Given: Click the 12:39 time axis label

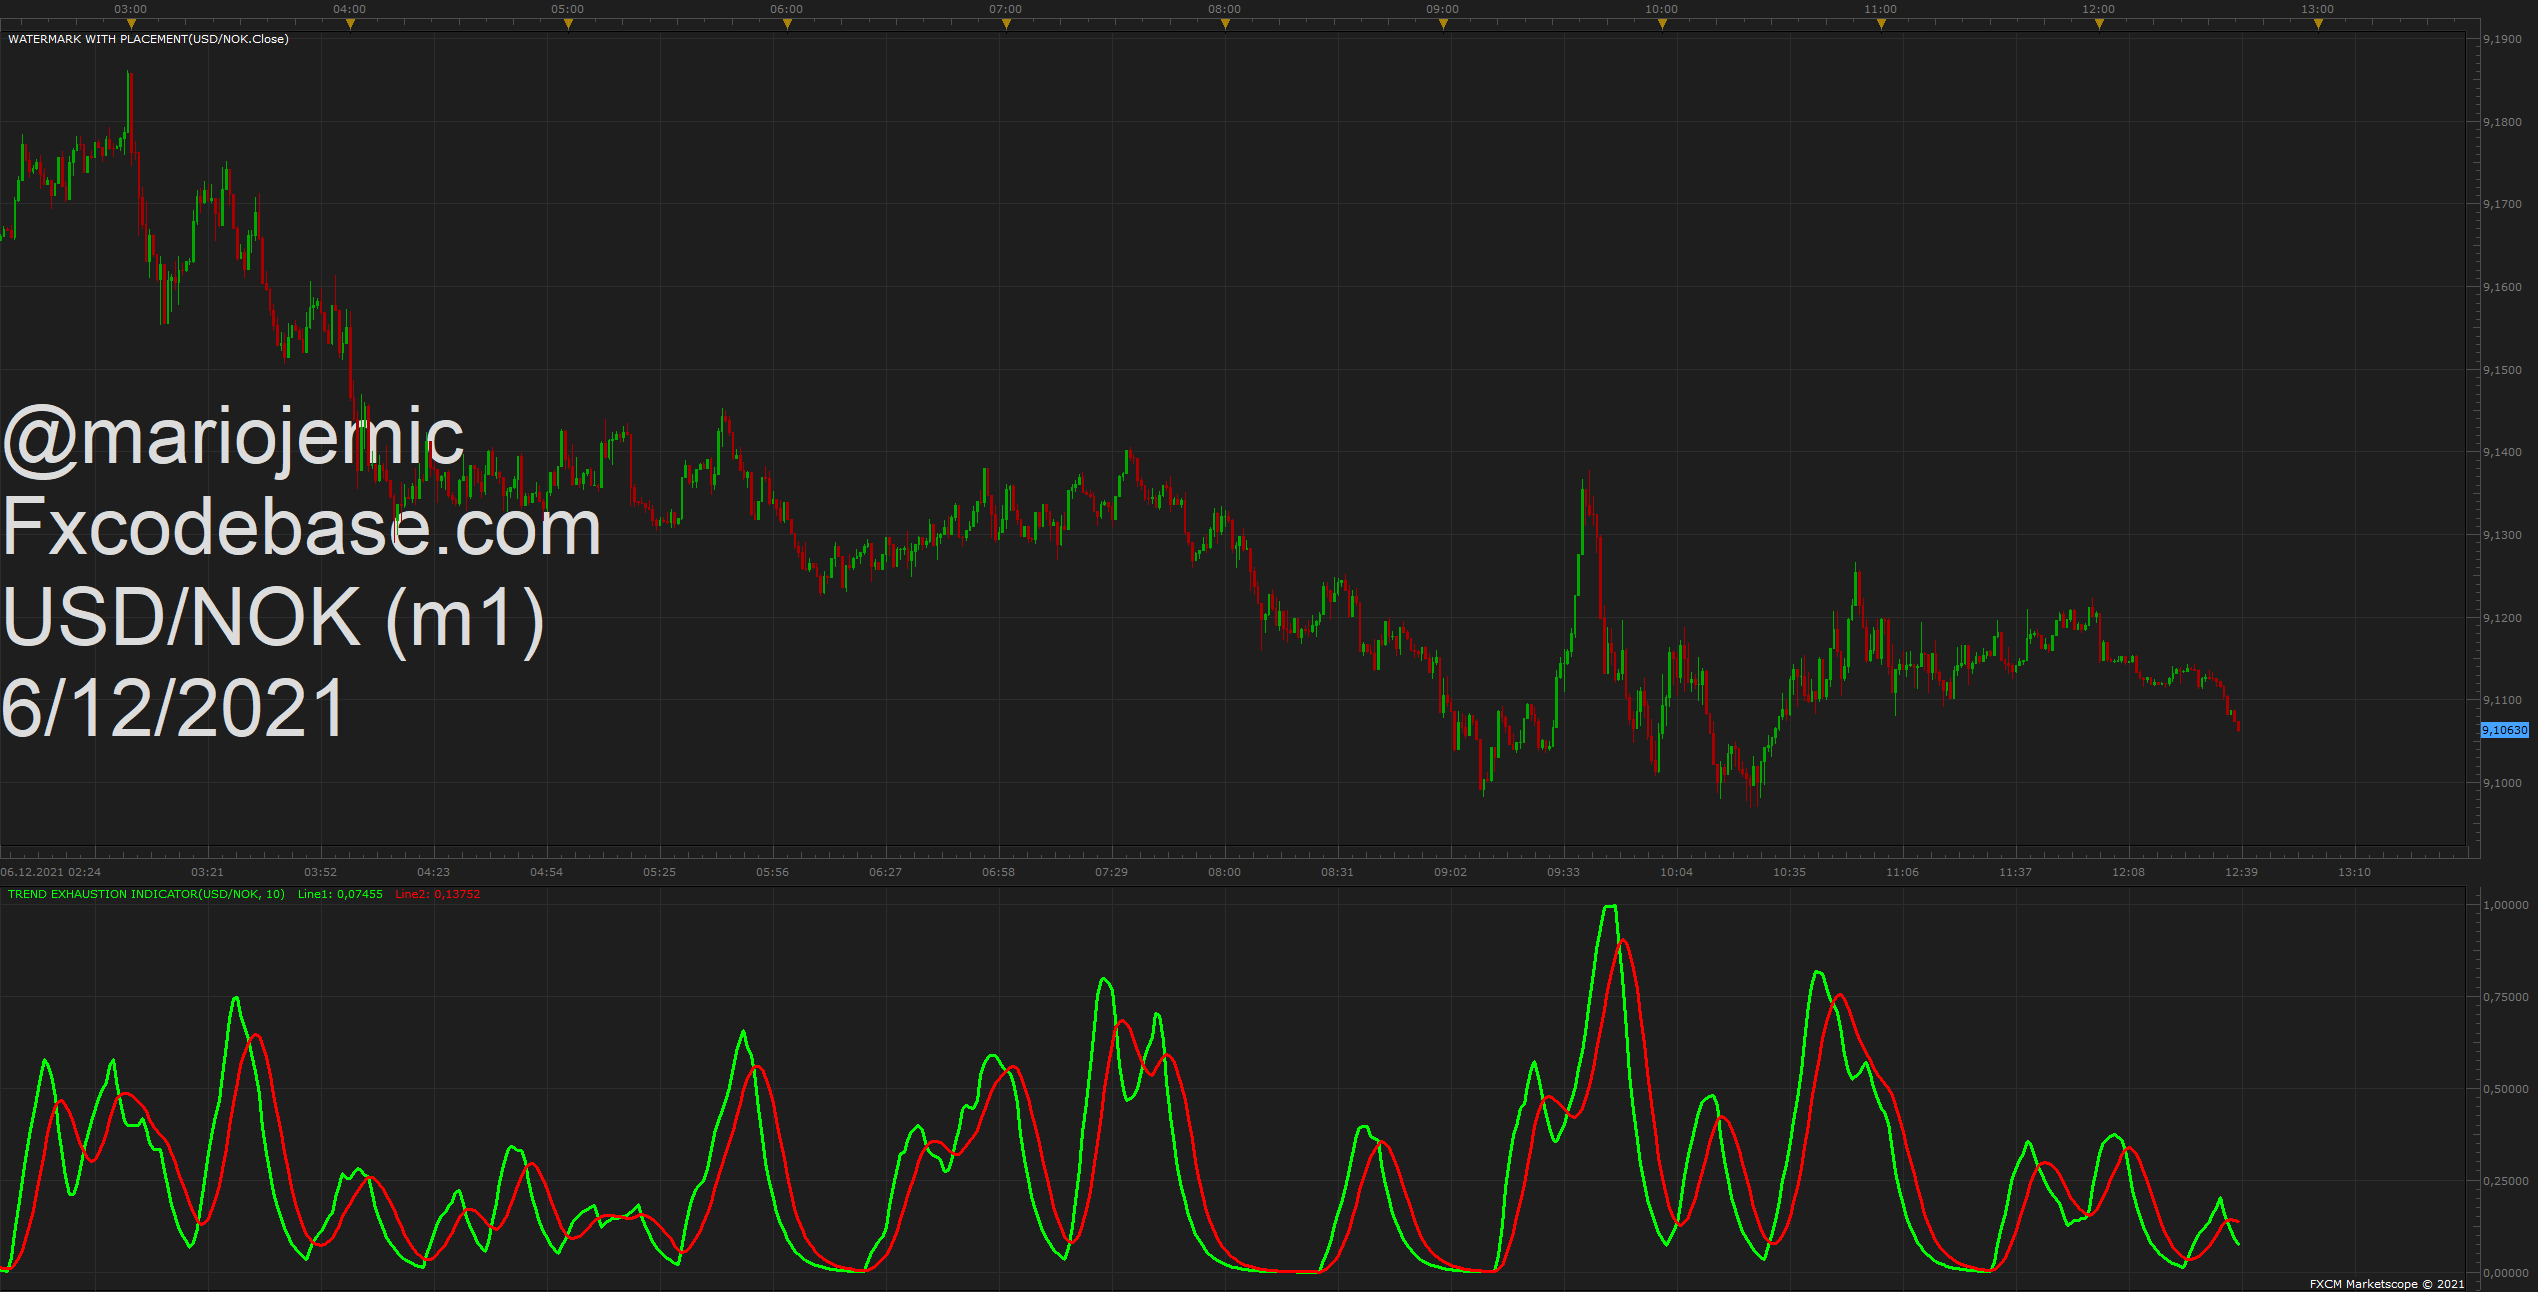Looking at the screenshot, I should pyautogui.click(x=2241, y=872).
